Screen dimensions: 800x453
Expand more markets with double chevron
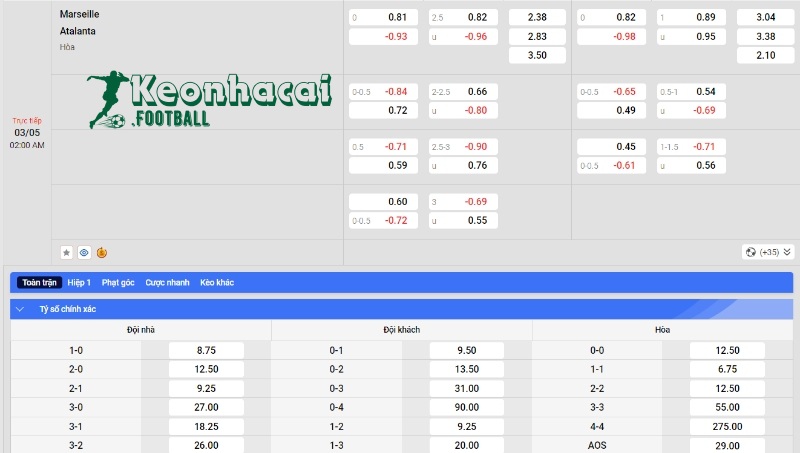787,252
